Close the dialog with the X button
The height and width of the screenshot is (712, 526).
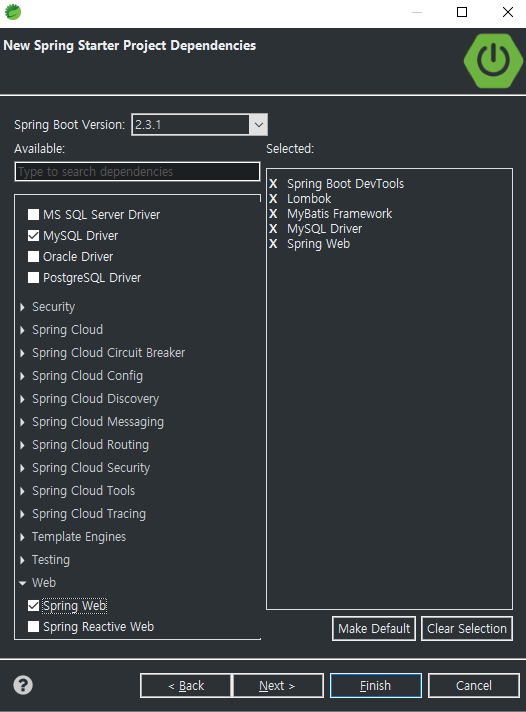pyautogui.click(x=508, y=12)
